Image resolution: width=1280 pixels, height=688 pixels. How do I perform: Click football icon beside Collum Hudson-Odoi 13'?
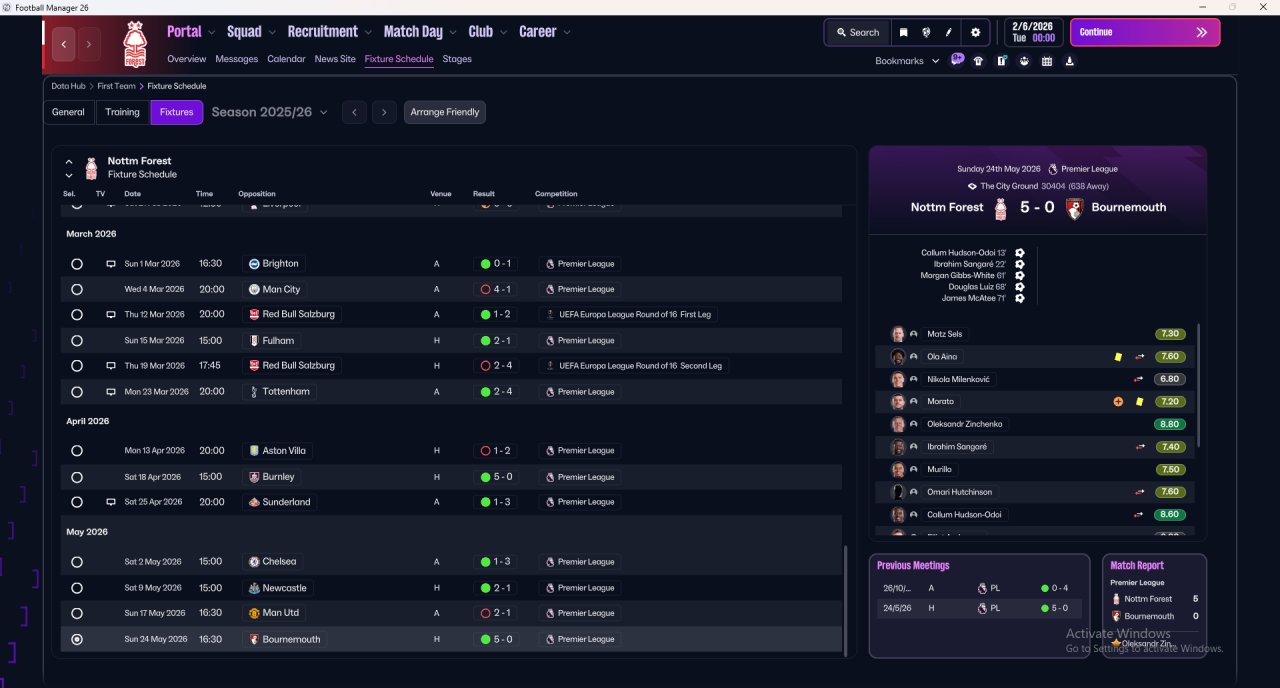1019,253
